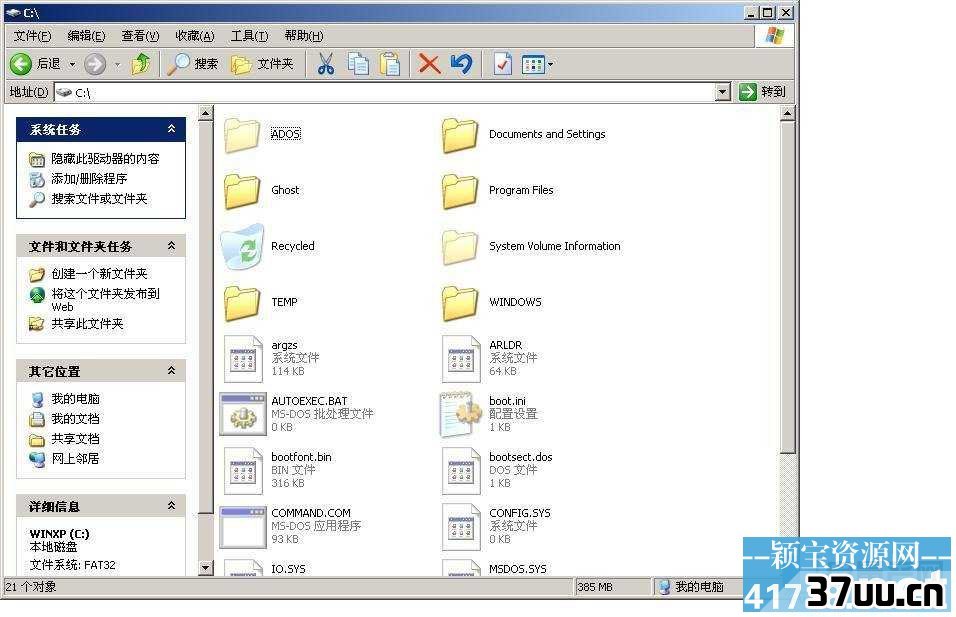Screen dimensions: 956x617
Task: Select the AUTOEXEC.BAT file icon
Action: [x=243, y=414]
